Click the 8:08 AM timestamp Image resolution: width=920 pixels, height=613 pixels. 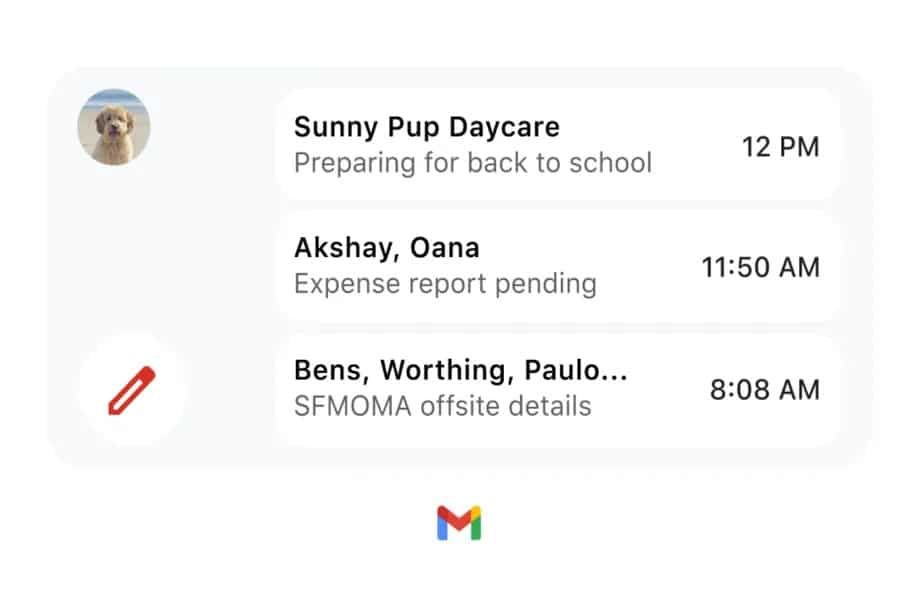click(x=765, y=388)
